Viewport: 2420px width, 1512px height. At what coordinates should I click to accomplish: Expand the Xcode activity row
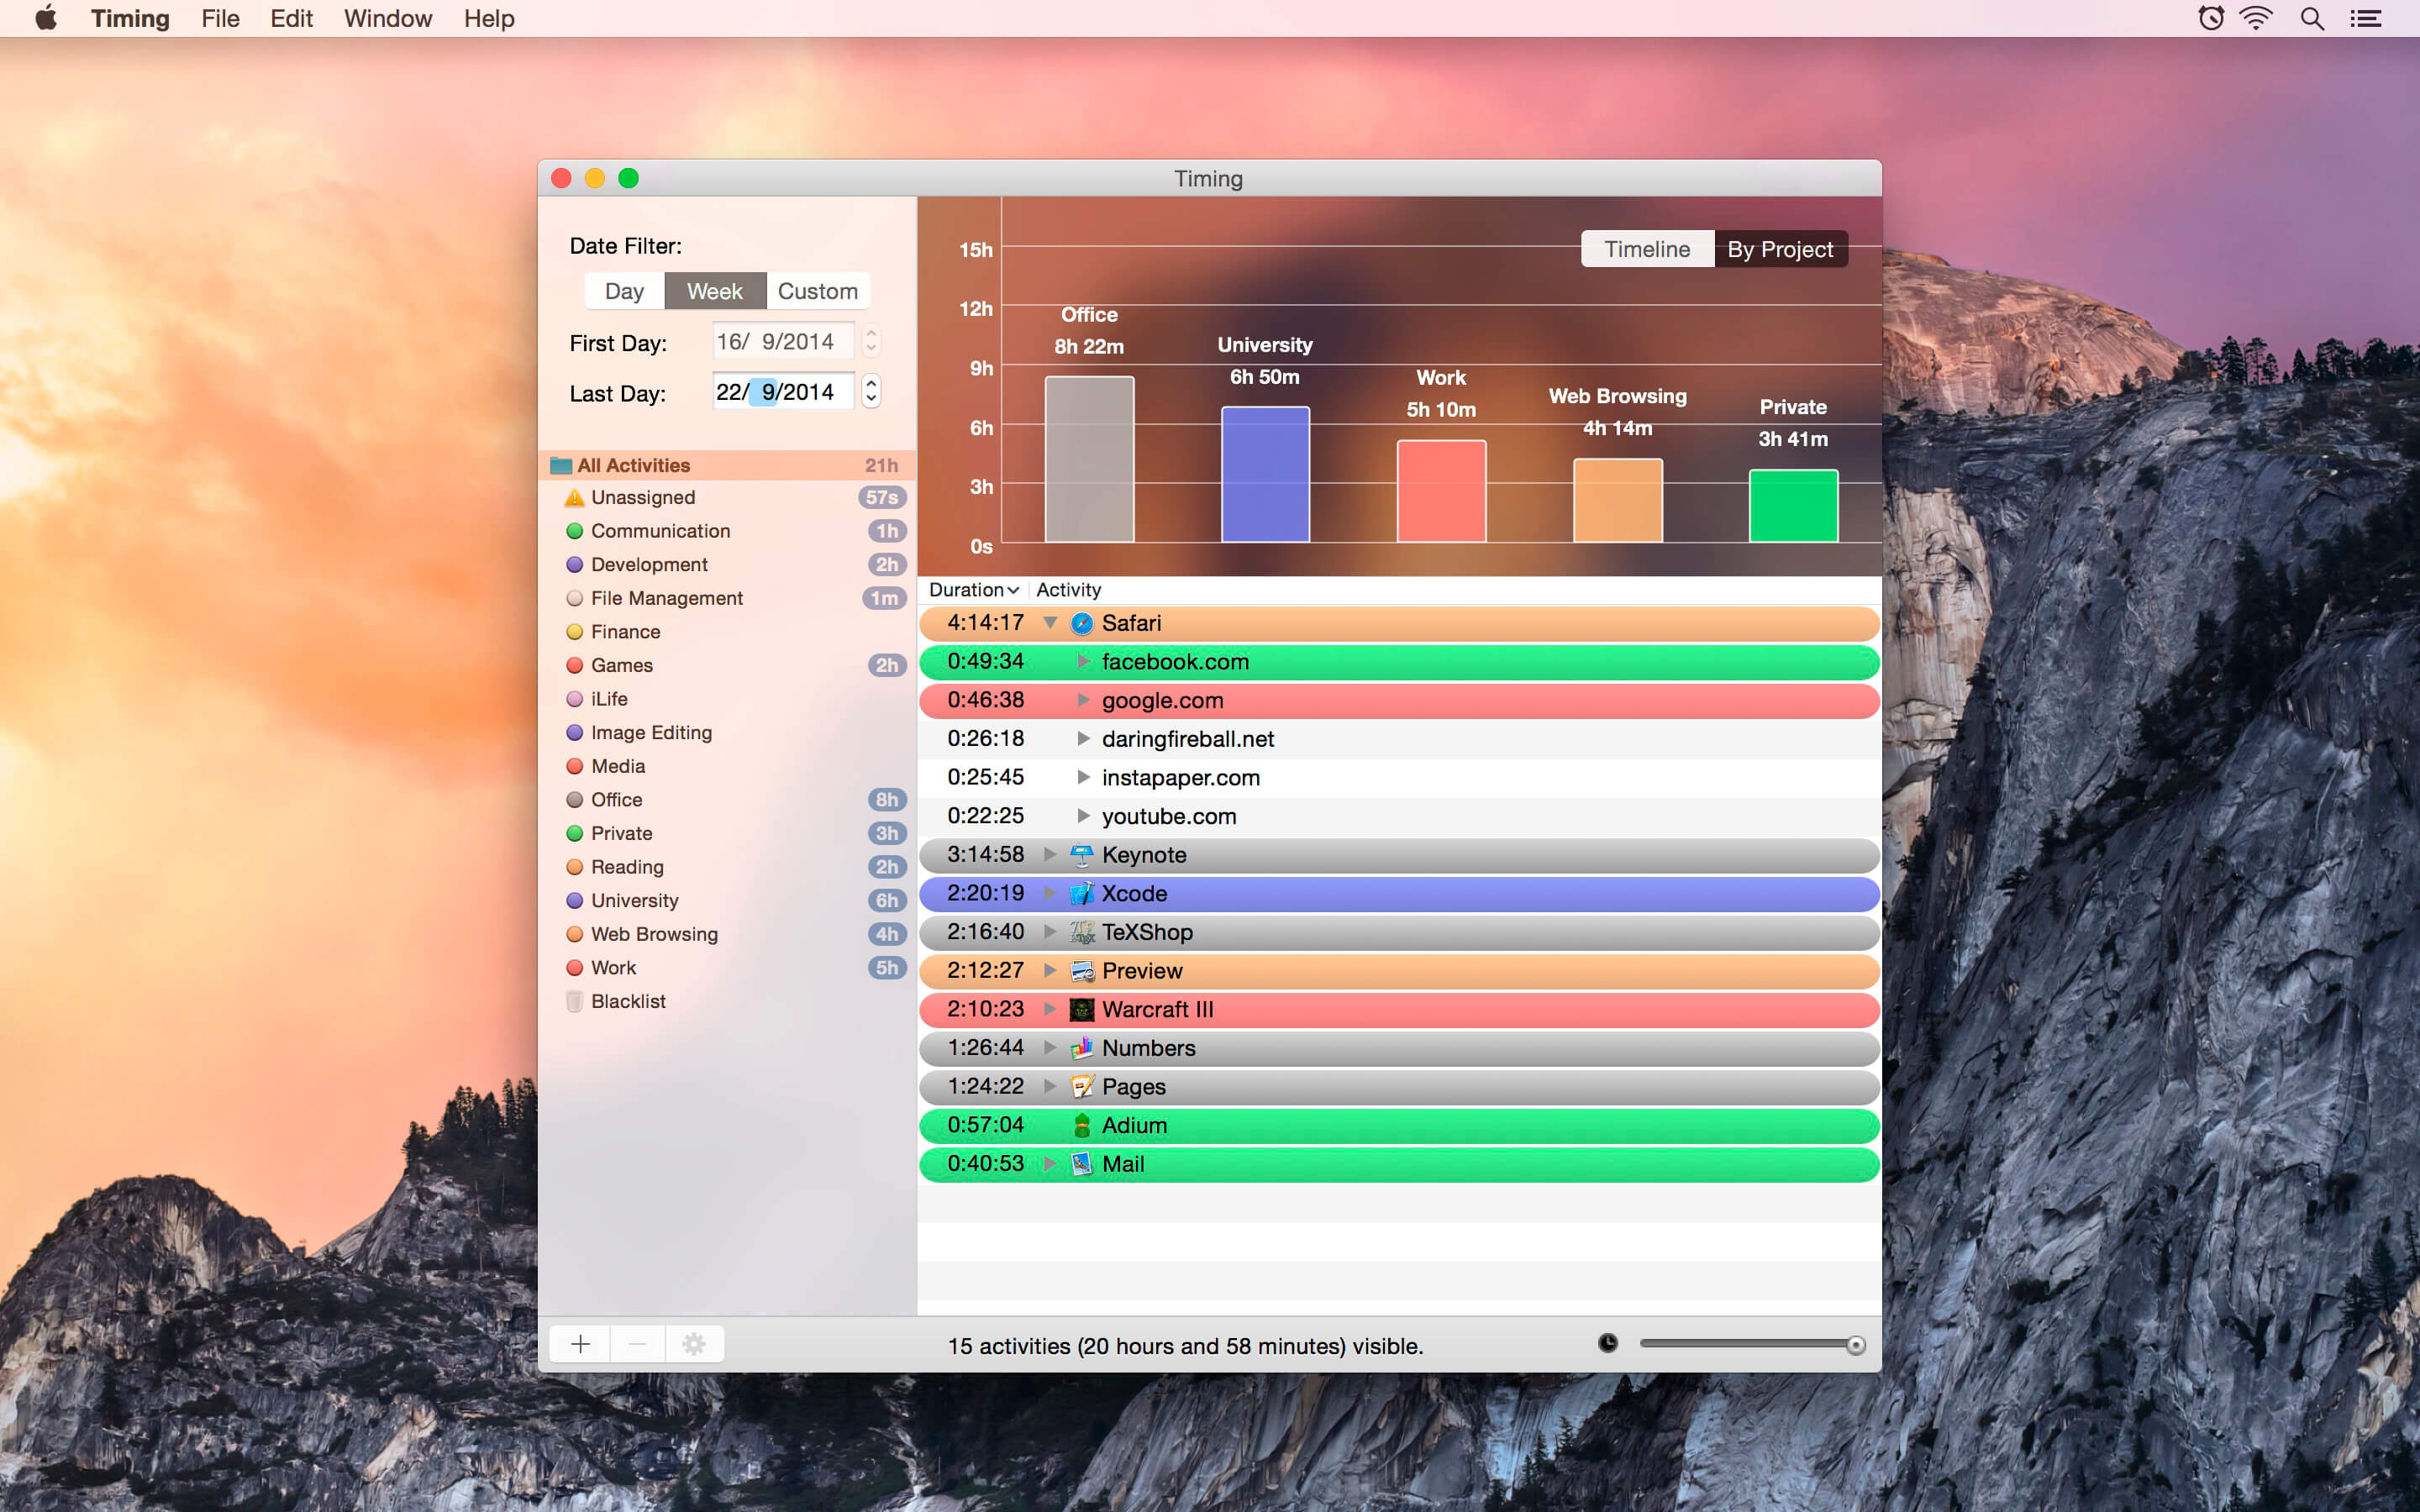[x=1050, y=893]
